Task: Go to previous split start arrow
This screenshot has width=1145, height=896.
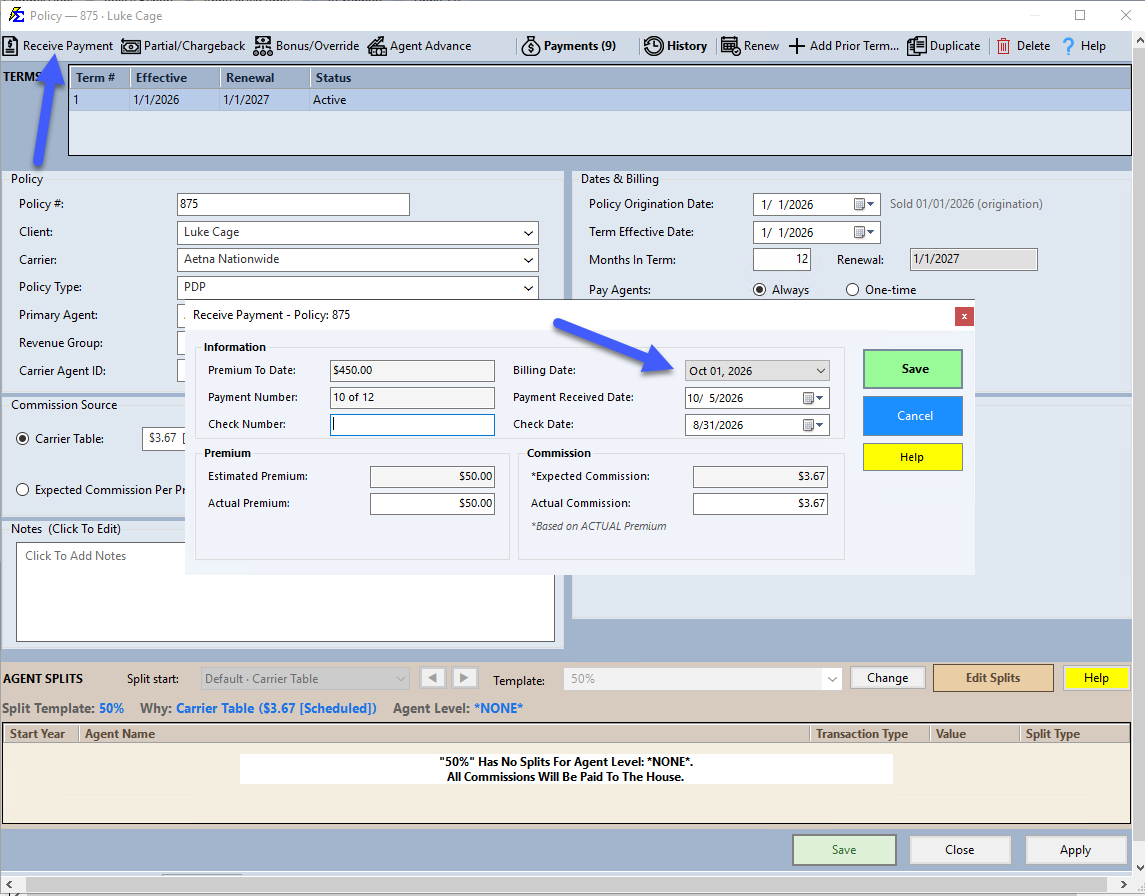Action: pos(433,678)
